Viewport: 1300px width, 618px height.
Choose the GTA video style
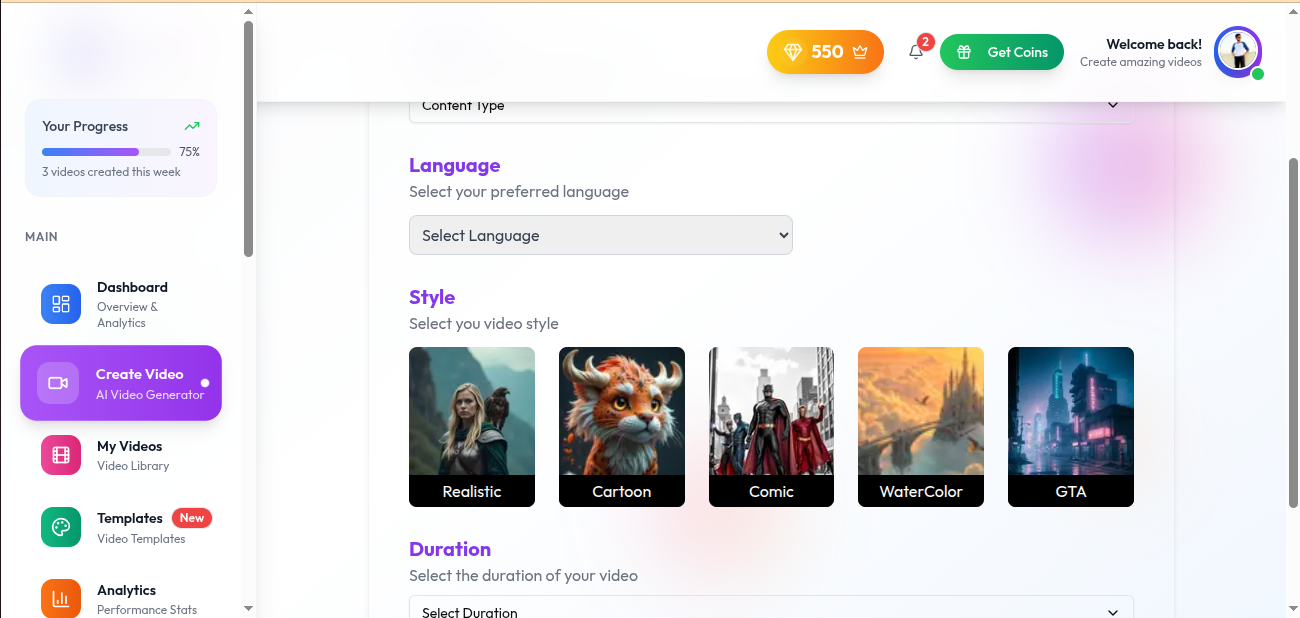[1071, 427]
